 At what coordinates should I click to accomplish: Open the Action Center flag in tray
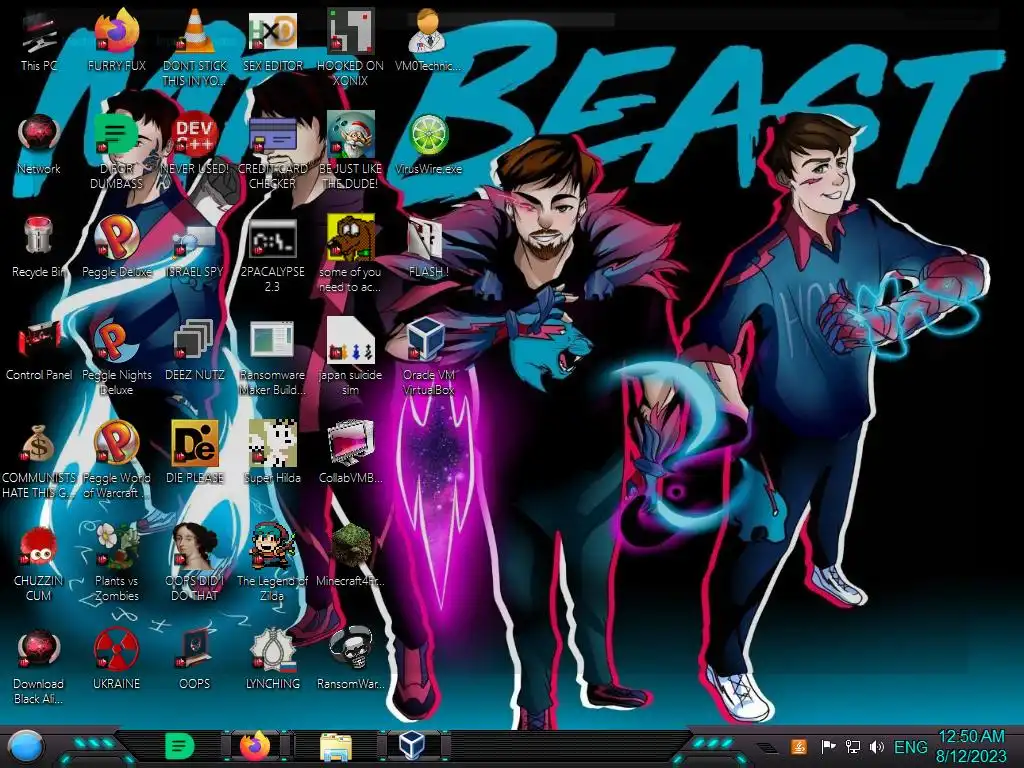point(828,746)
